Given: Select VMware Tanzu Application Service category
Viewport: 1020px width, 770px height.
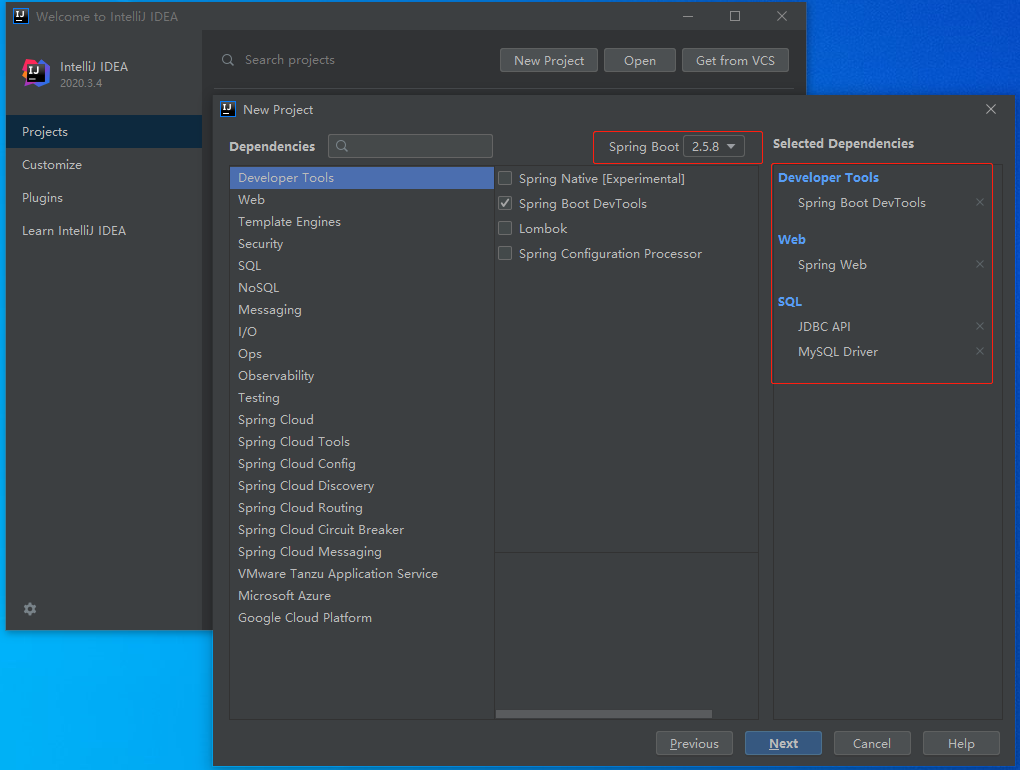Looking at the screenshot, I should point(362,574).
